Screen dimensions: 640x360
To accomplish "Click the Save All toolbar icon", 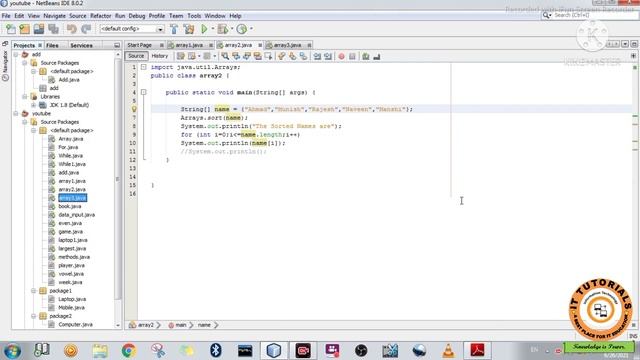I will [x=53, y=29].
